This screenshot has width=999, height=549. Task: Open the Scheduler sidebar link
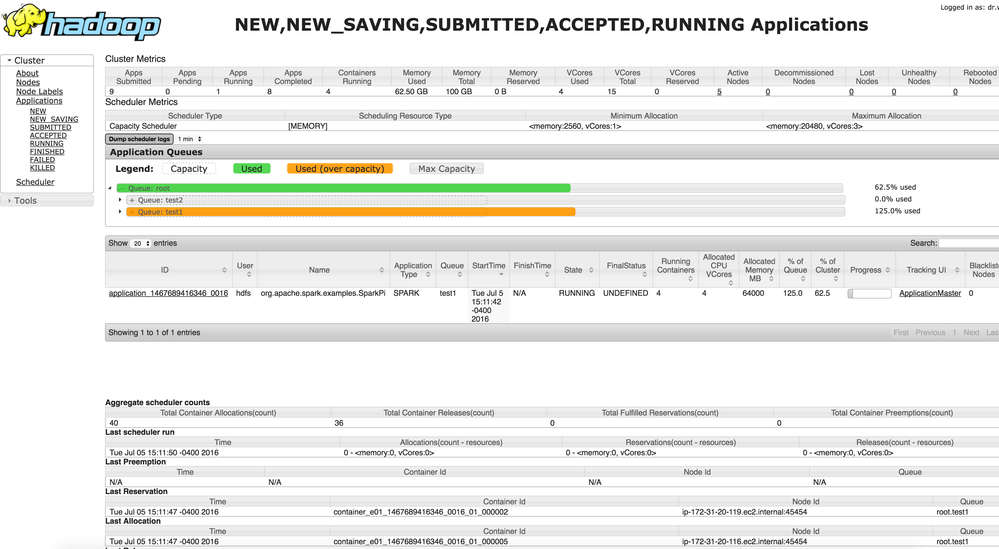click(35, 182)
